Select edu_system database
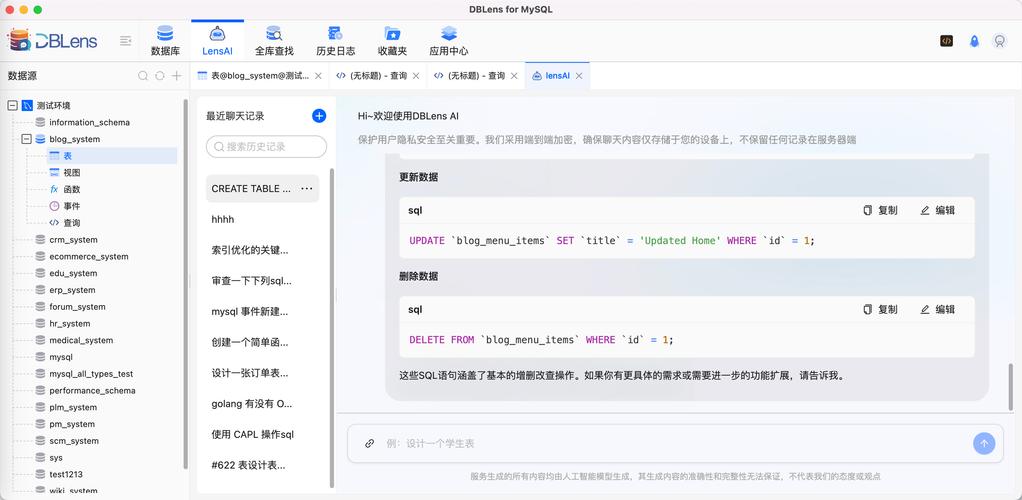1022x500 pixels. click(73, 273)
